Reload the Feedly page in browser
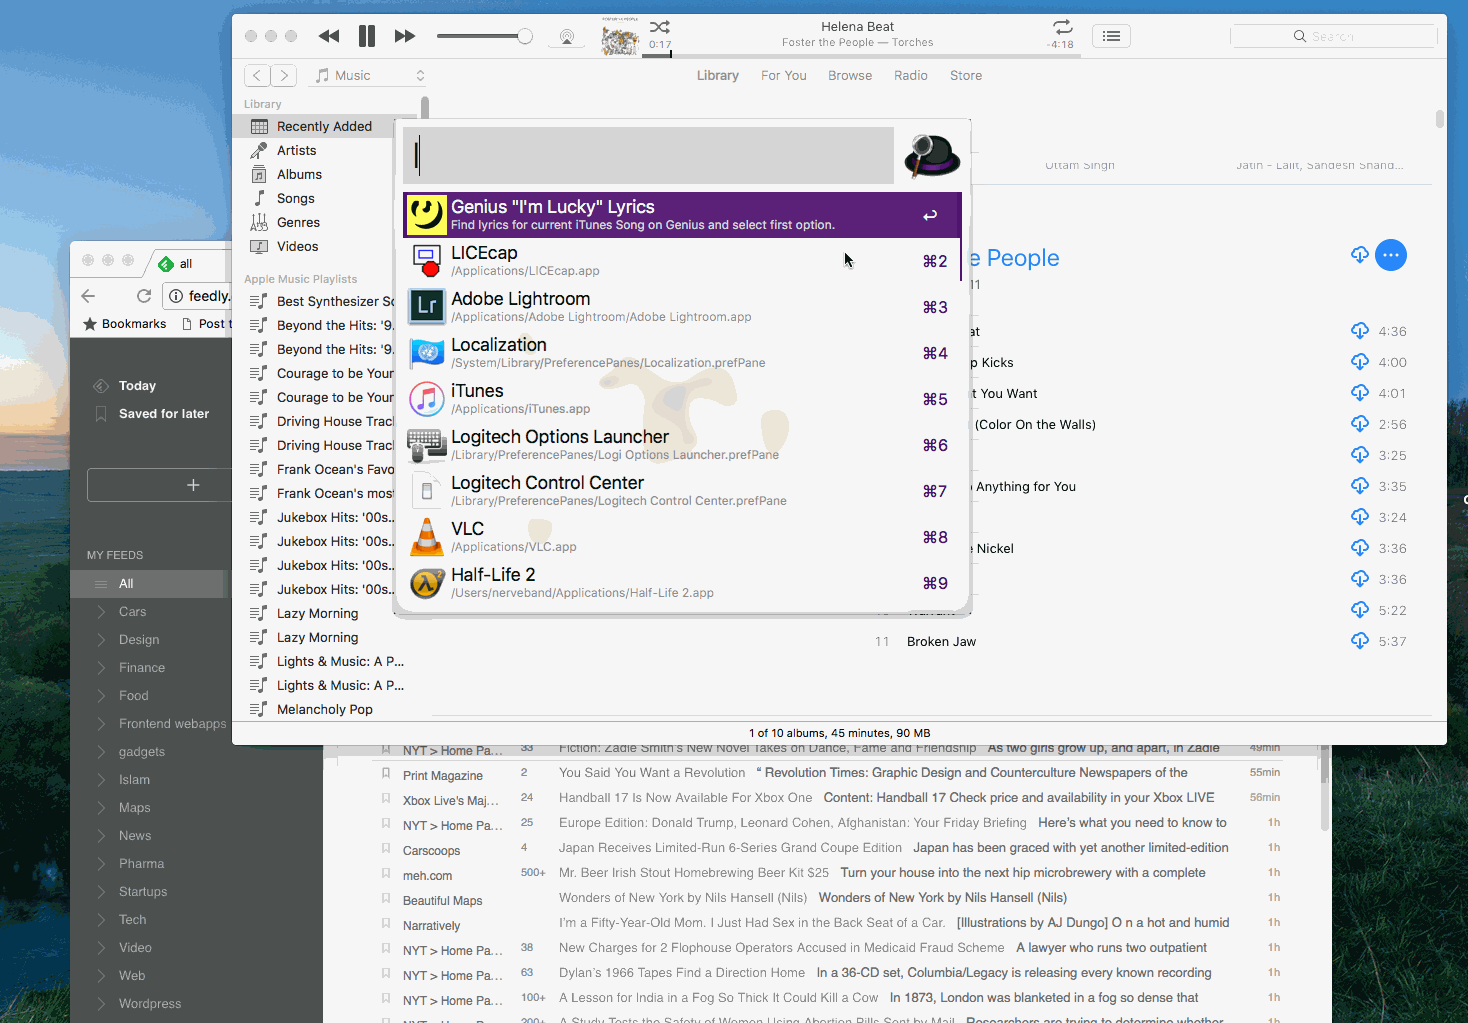 coord(144,296)
